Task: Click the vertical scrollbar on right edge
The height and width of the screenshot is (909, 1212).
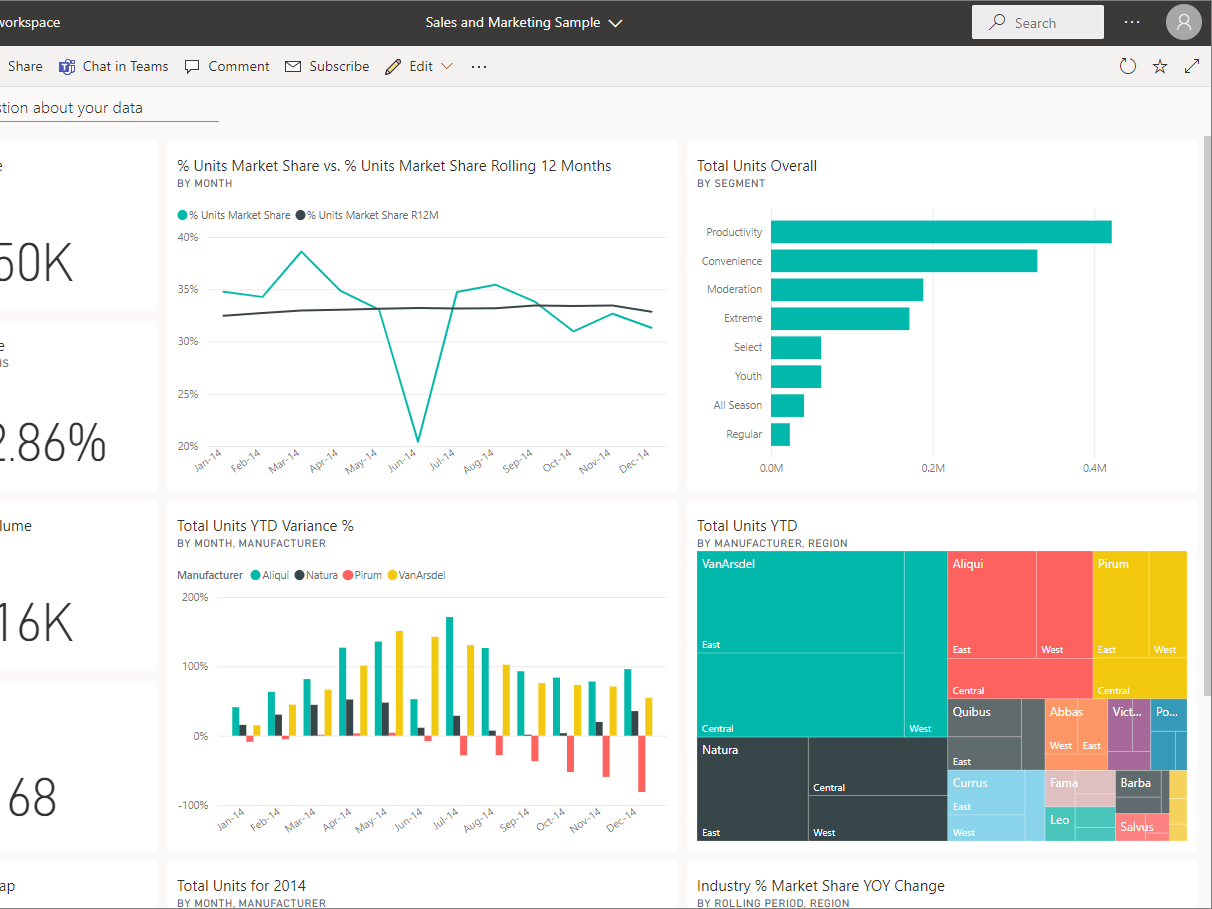Action: pyautogui.click(x=1207, y=415)
